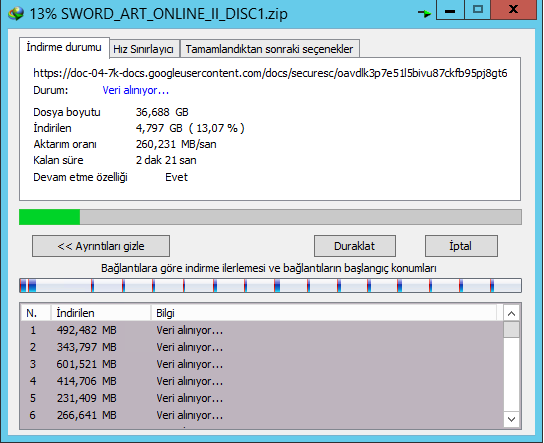Click the Ayrıntıları gizle button

(x=101, y=246)
